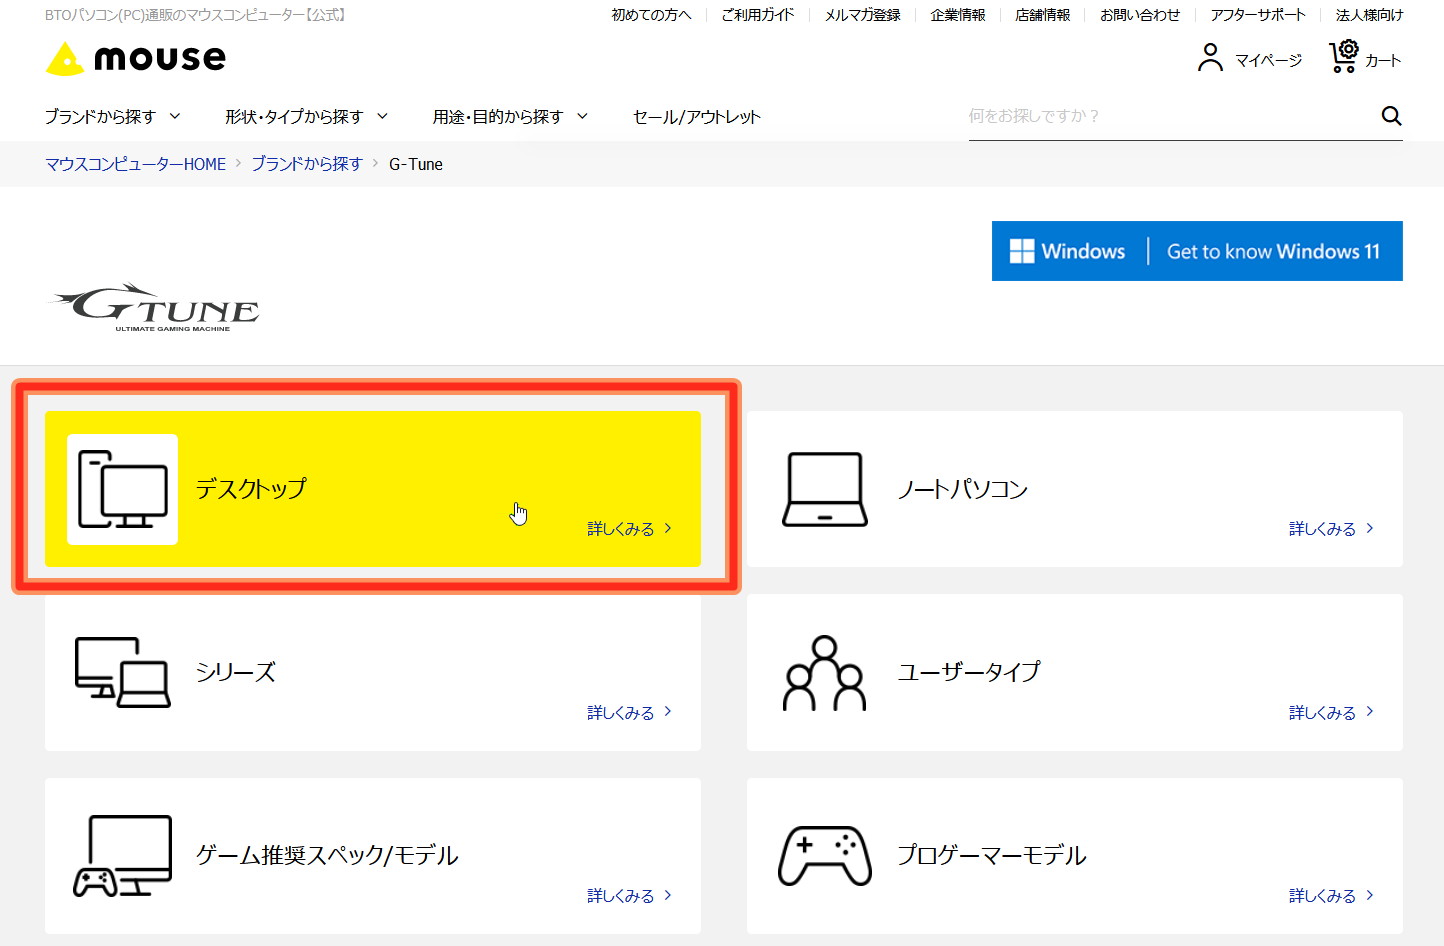Expand the ブランドから探す menu
This screenshot has width=1444, height=946.
[x=112, y=117]
